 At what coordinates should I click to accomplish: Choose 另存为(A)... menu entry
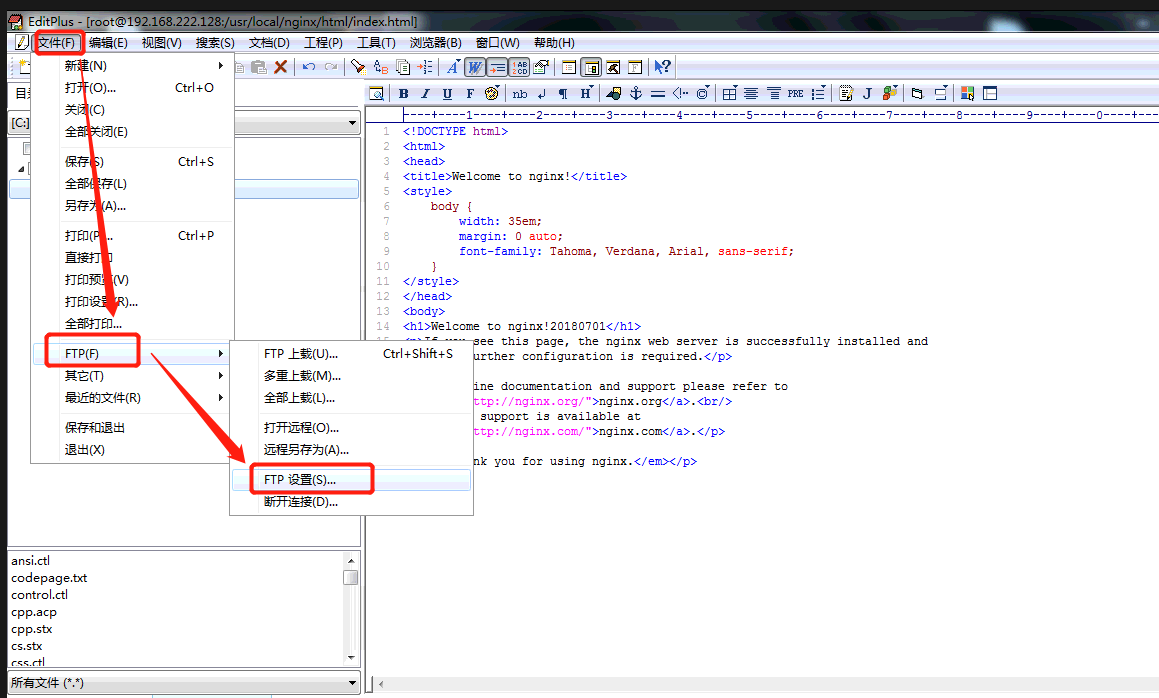coord(133,206)
